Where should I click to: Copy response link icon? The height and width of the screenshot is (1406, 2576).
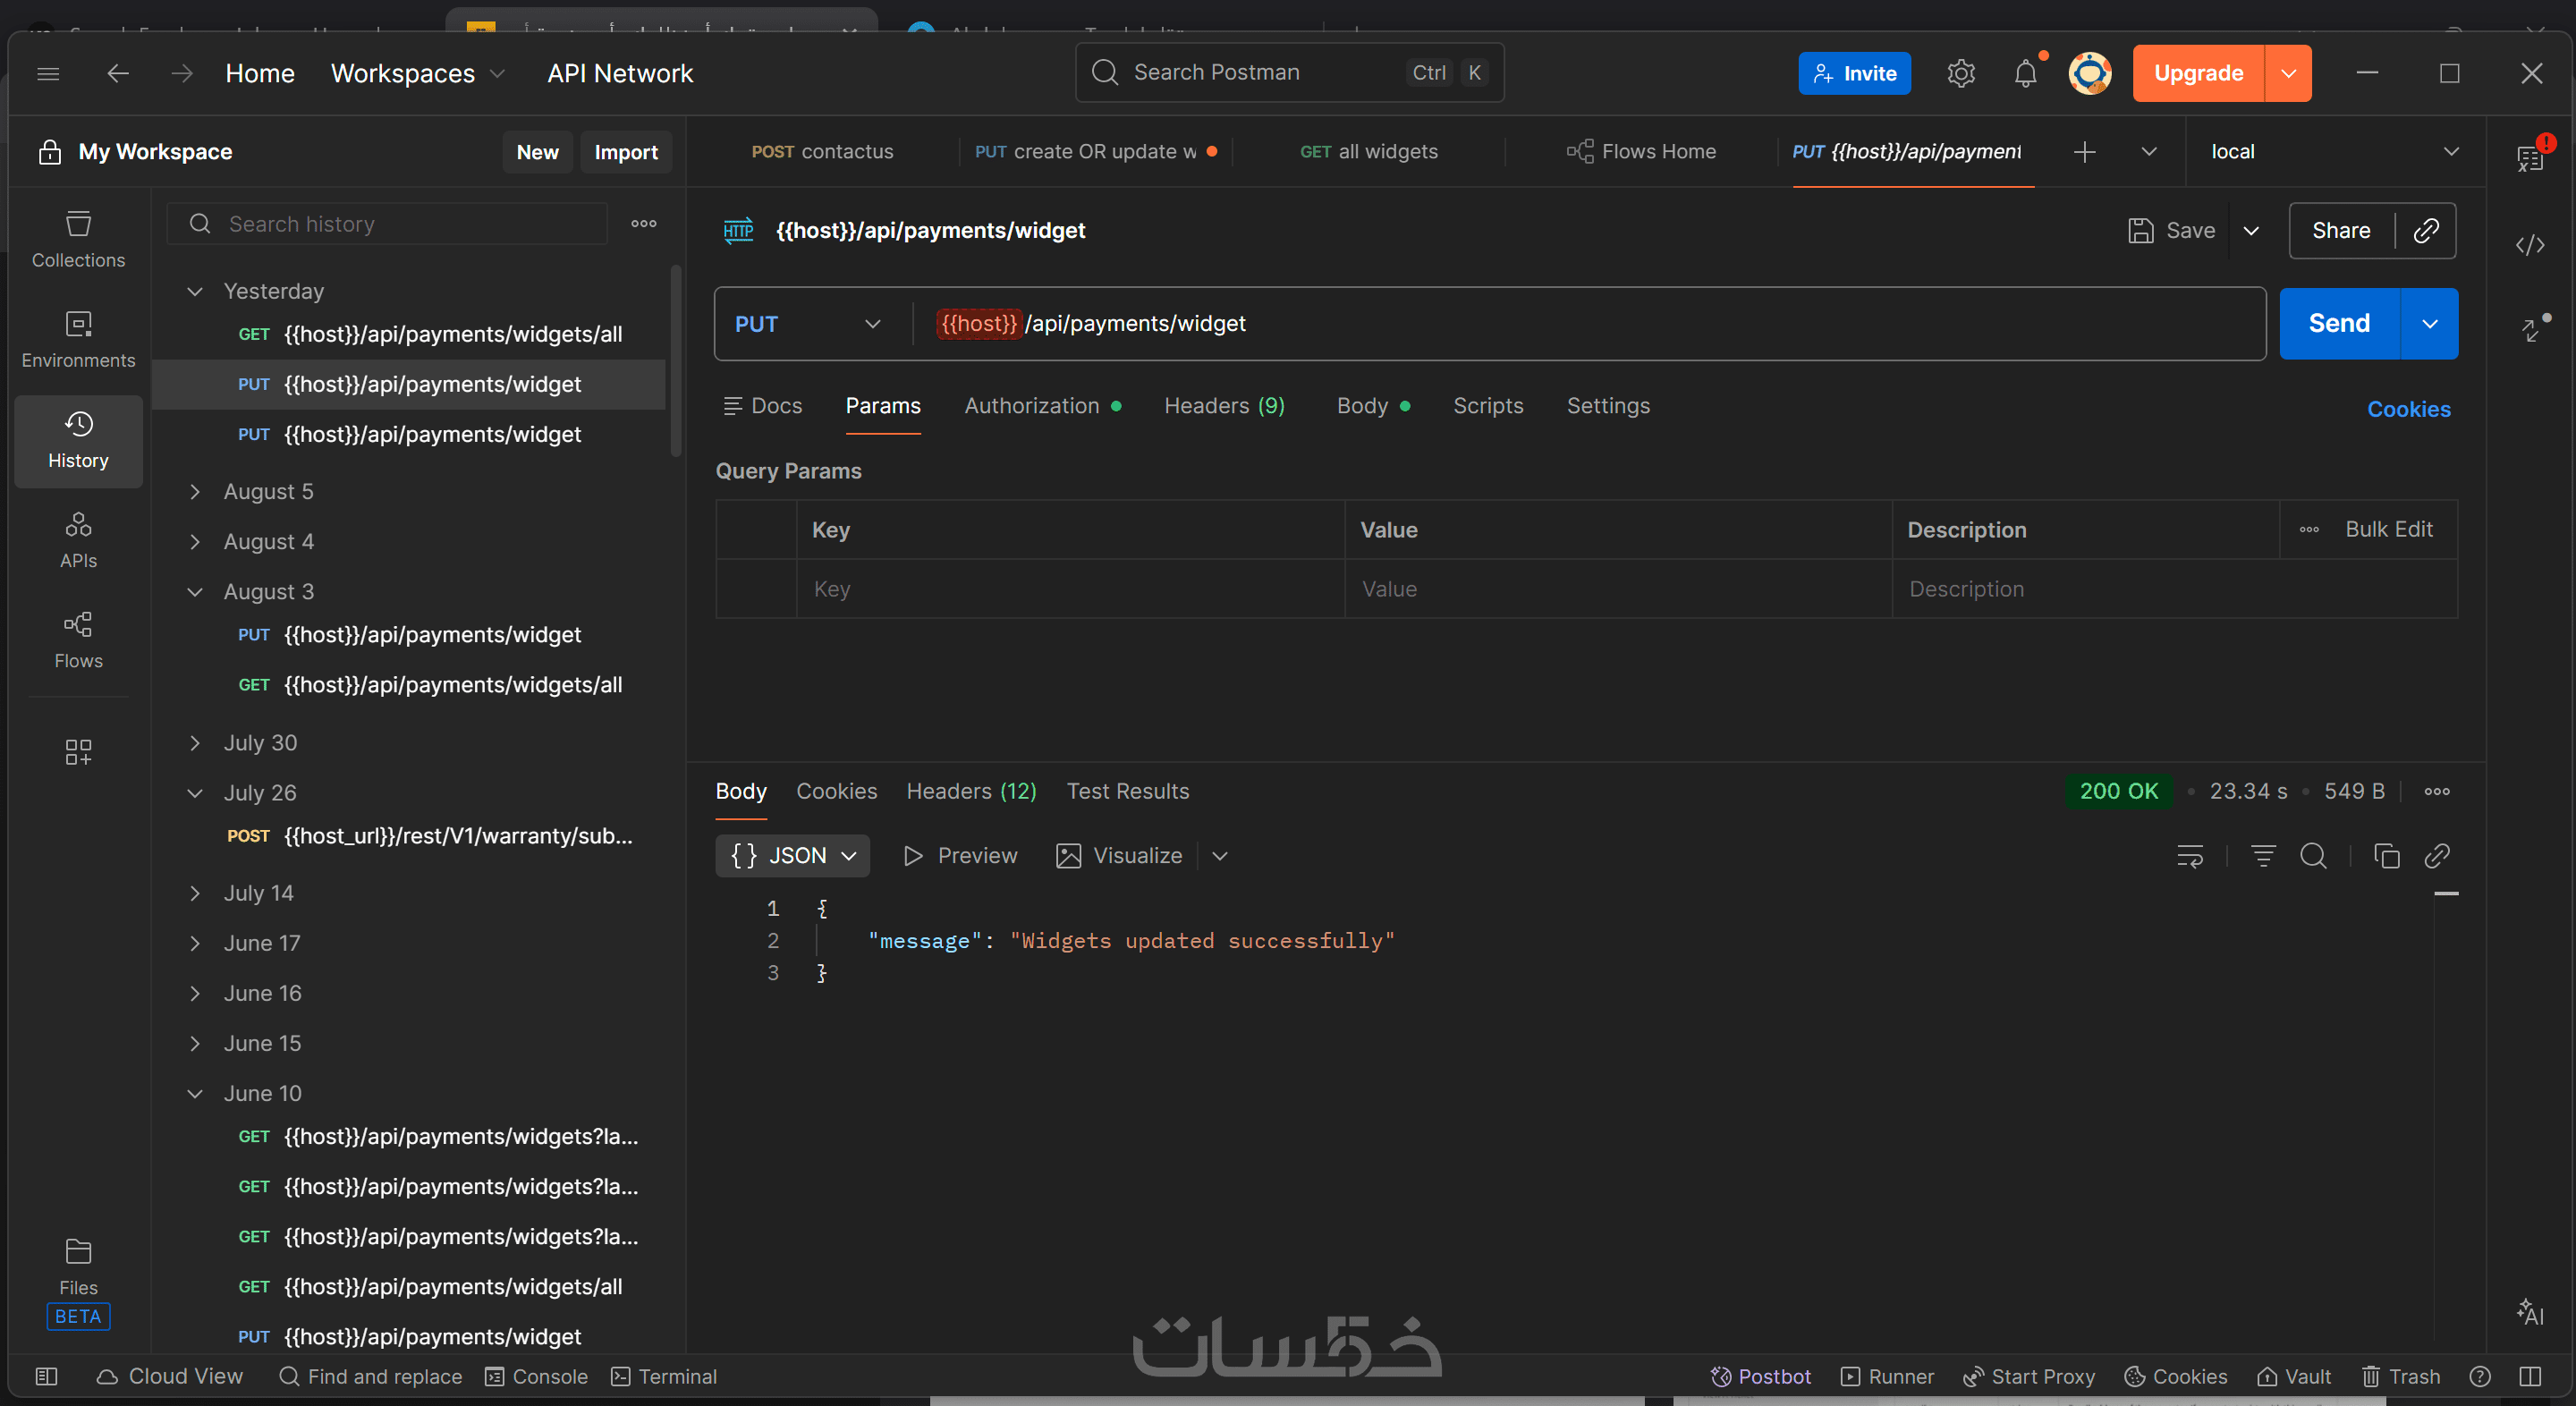pyautogui.click(x=2437, y=856)
